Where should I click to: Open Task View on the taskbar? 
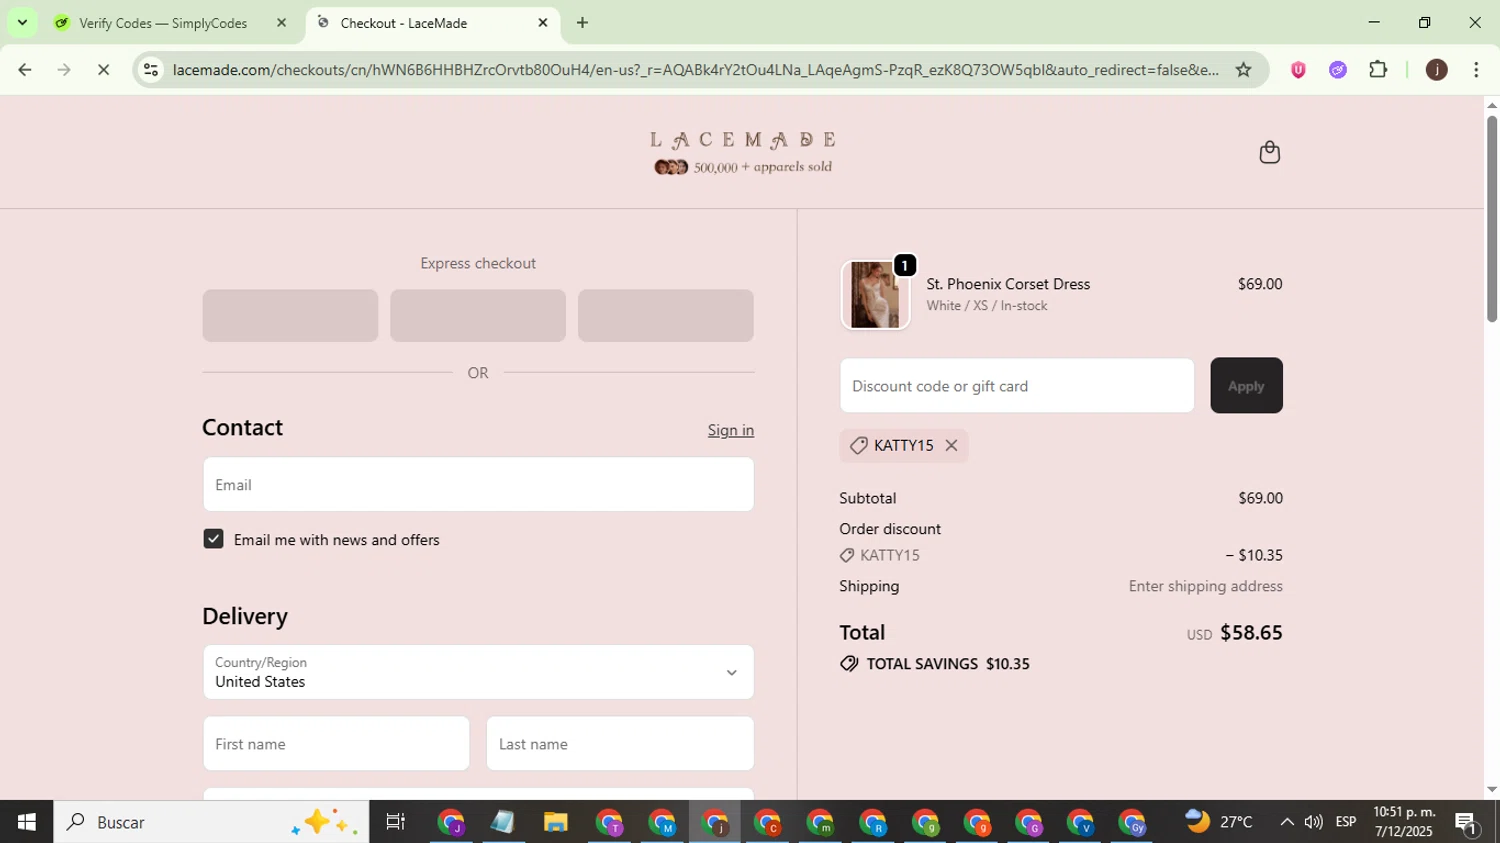point(395,822)
